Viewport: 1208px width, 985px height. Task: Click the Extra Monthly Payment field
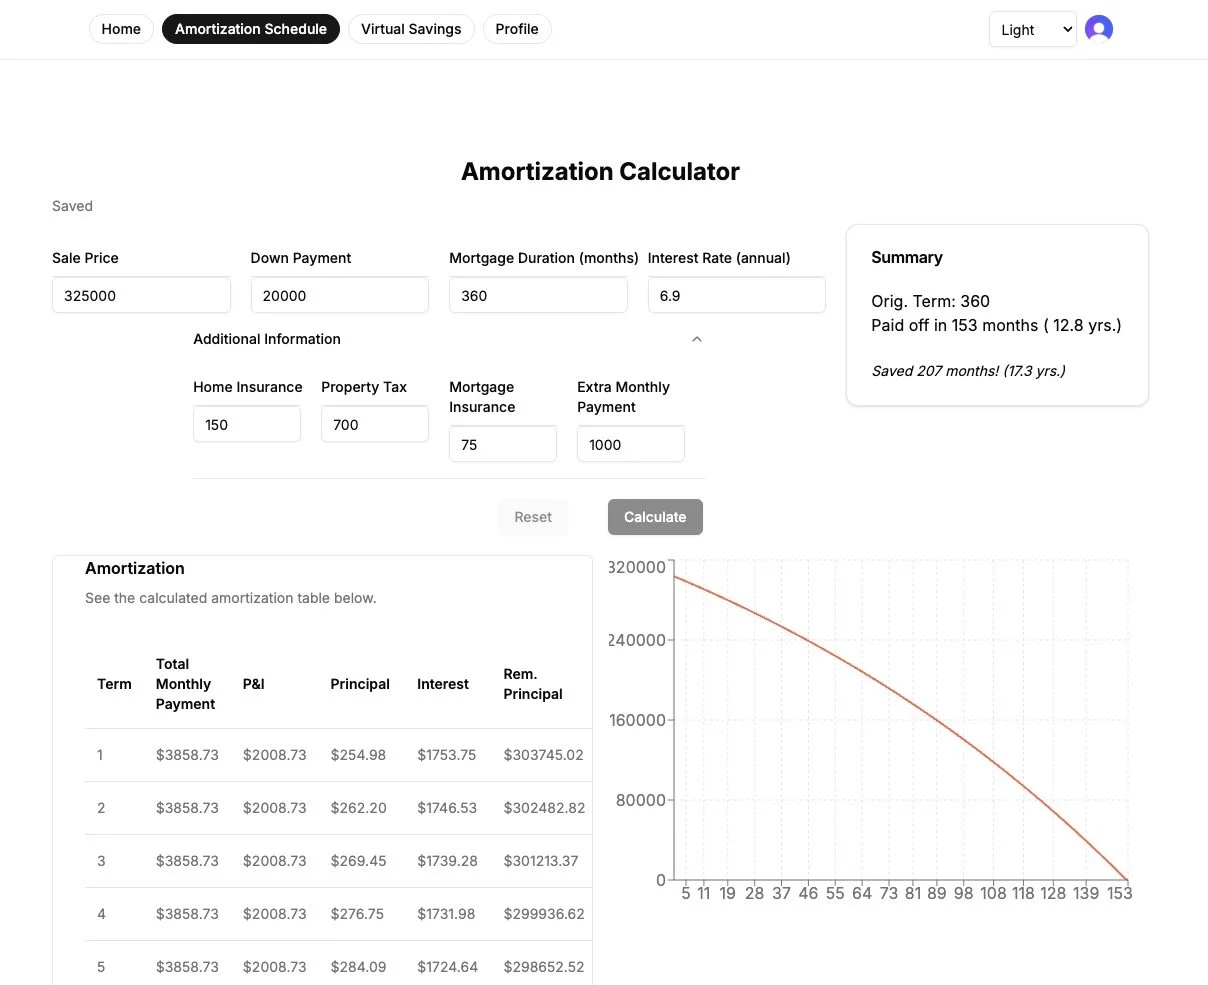[631, 445]
